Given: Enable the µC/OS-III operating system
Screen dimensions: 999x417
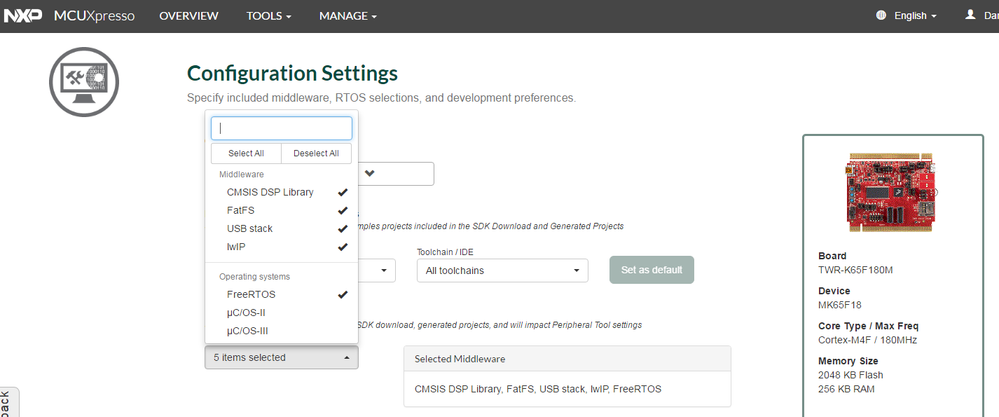Looking at the screenshot, I should coord(247,331).
